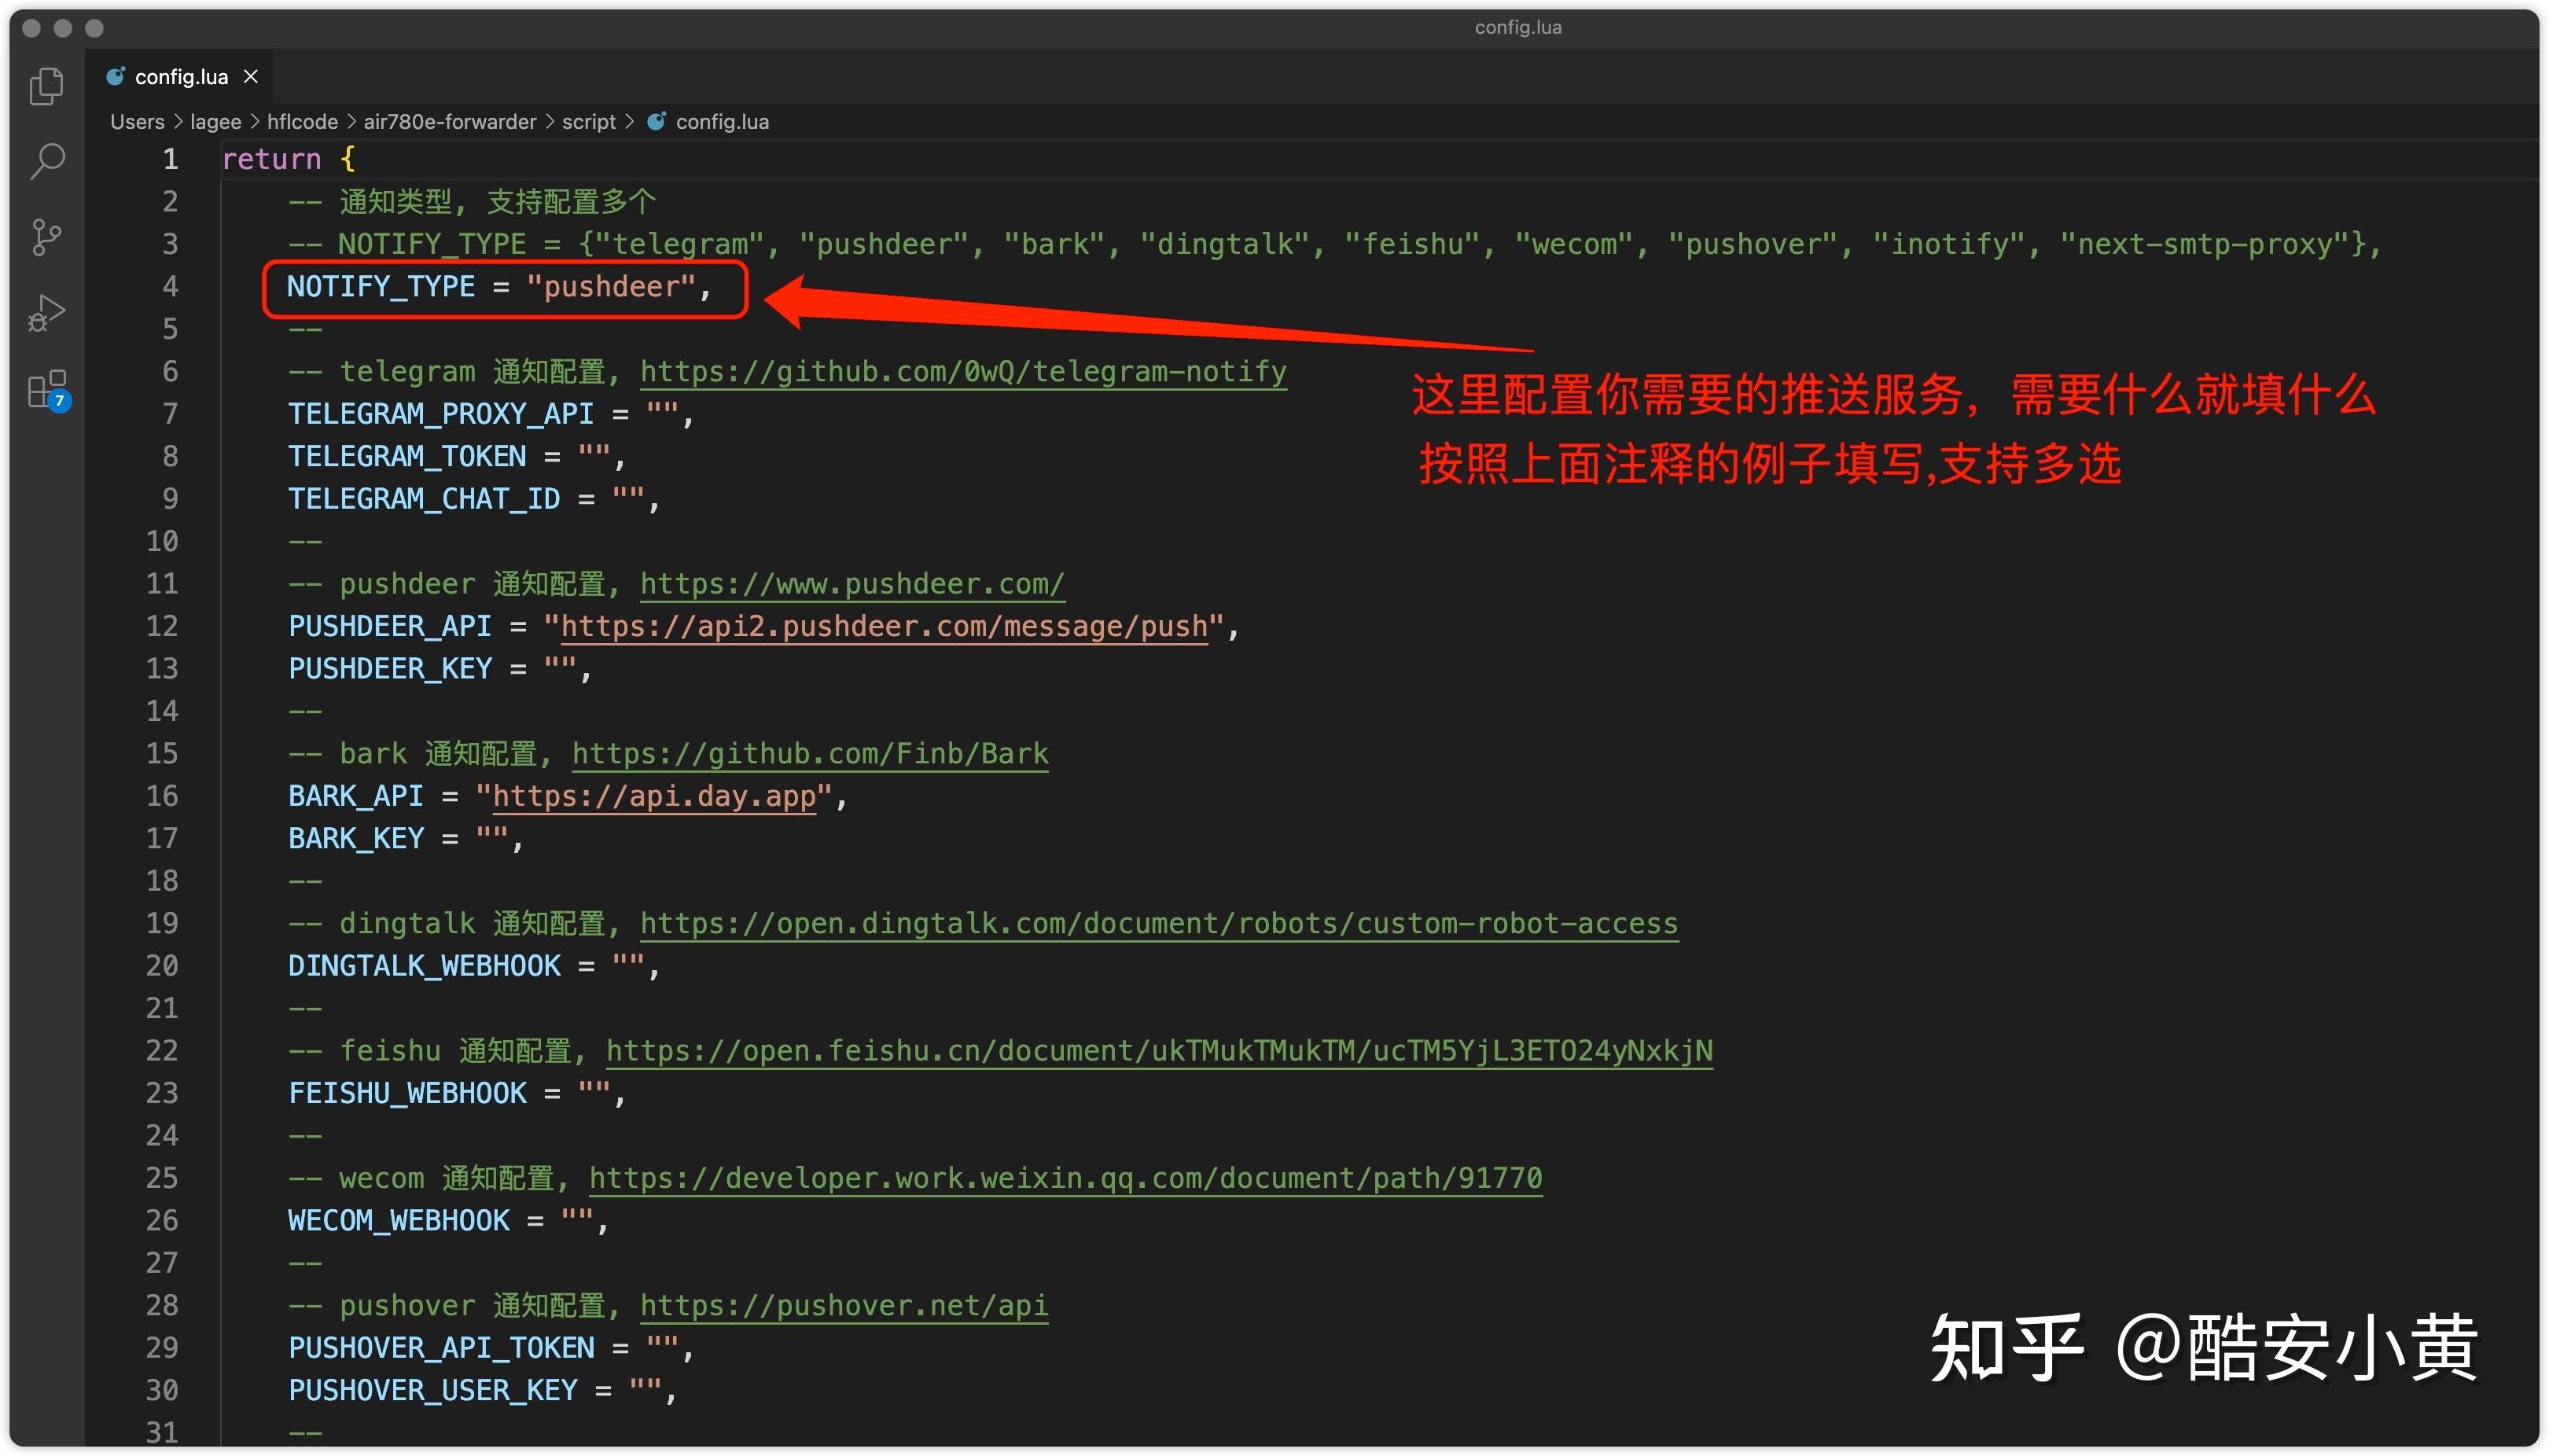Select air780e-forwarder breadcrumb segment
Screen dimensions: 2549x1456
pos(450,122)
